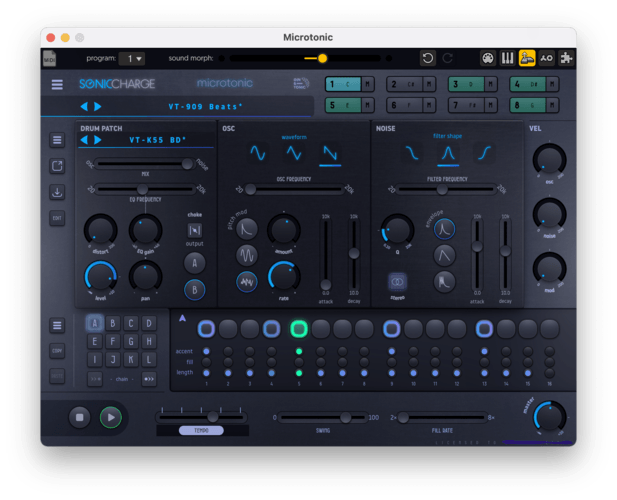
Task: Select noise pitch mod mode icon
Action: 247,282
